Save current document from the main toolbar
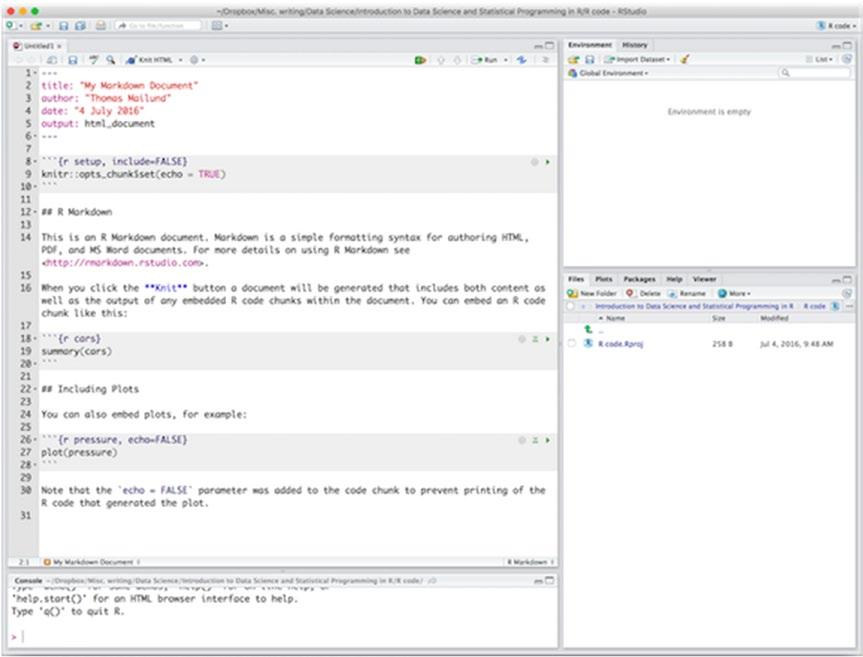863x657 pixels. coord(64,26)
